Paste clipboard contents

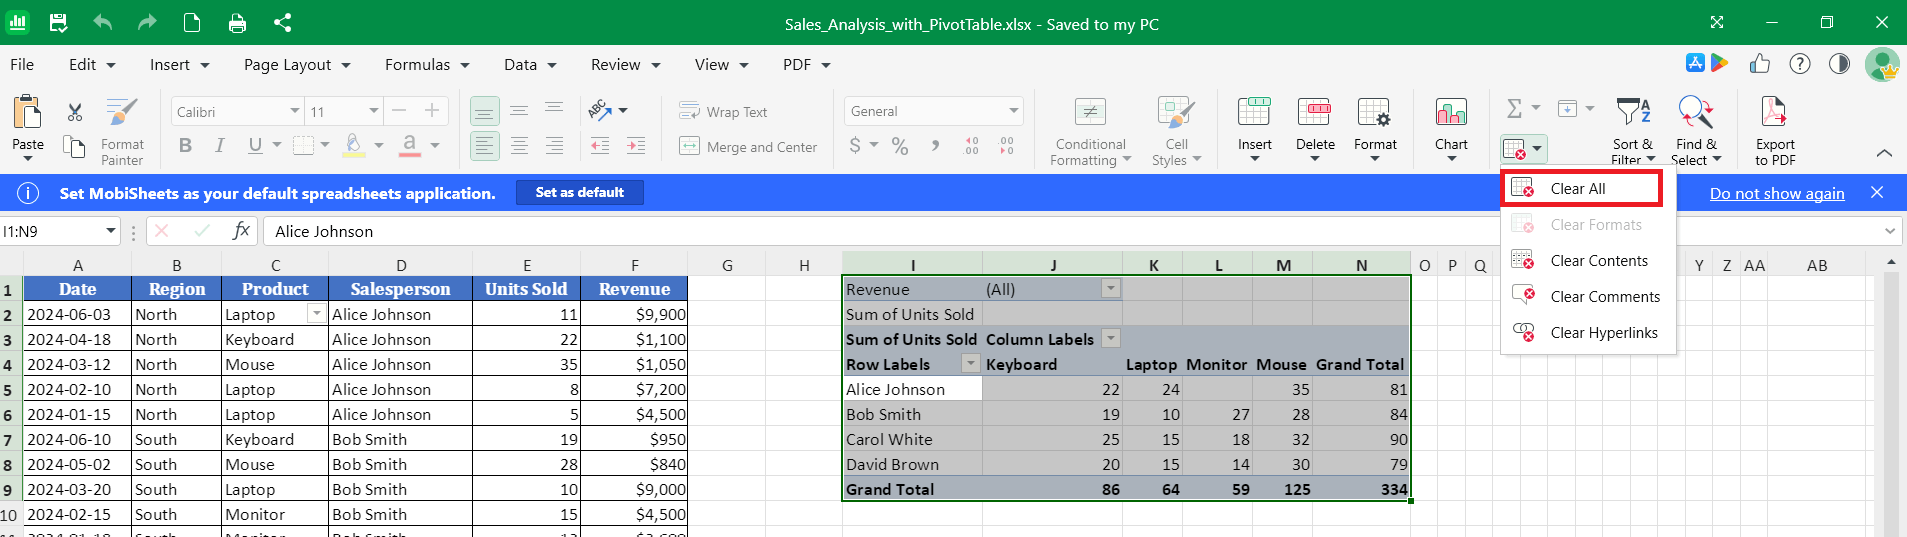28,129
